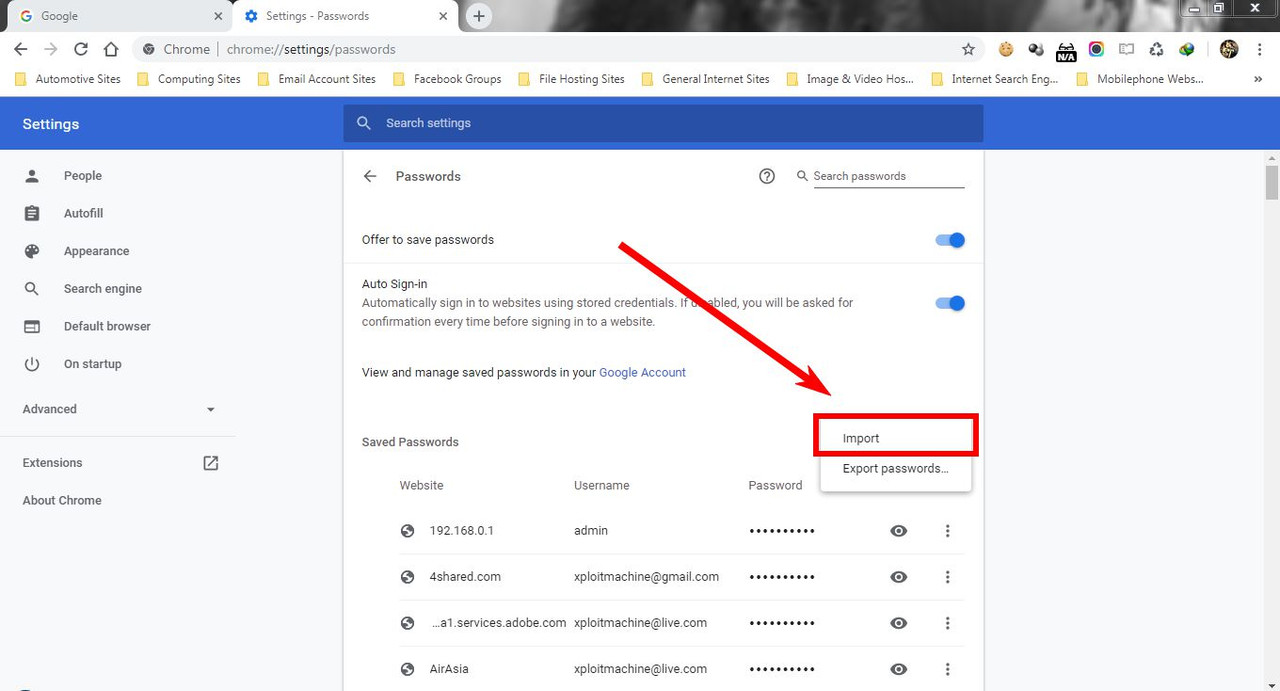Show password for 192.168.0.1
This screenshot has width=1280, height=691.
(x=899, y=531)
